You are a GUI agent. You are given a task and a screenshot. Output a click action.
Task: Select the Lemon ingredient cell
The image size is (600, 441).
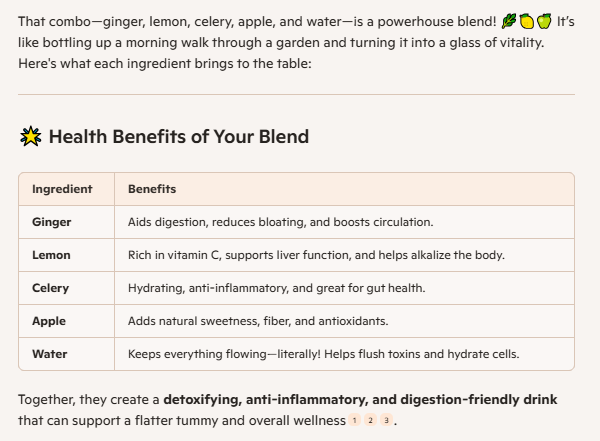51,255
